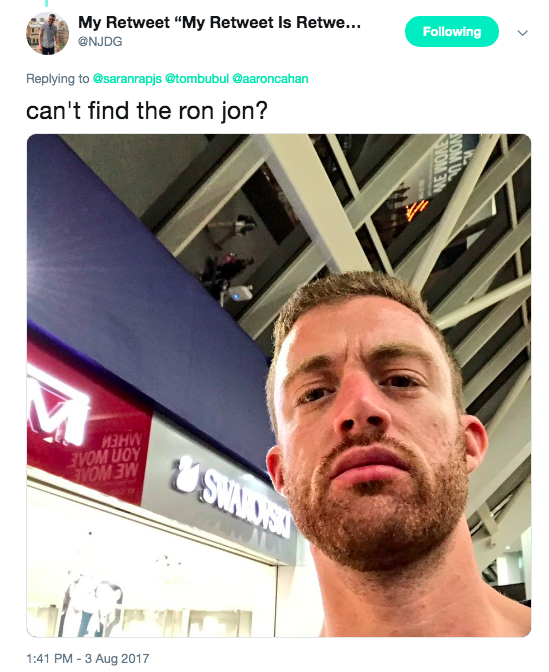This screenshot has height=672, width=549.
Task: Click the Swarovski store sign in the photo
Action: pos(245,504)
